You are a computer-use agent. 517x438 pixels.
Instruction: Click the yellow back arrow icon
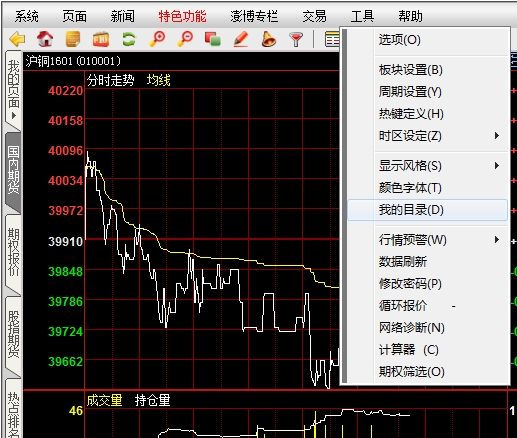(x=17, y=39)
